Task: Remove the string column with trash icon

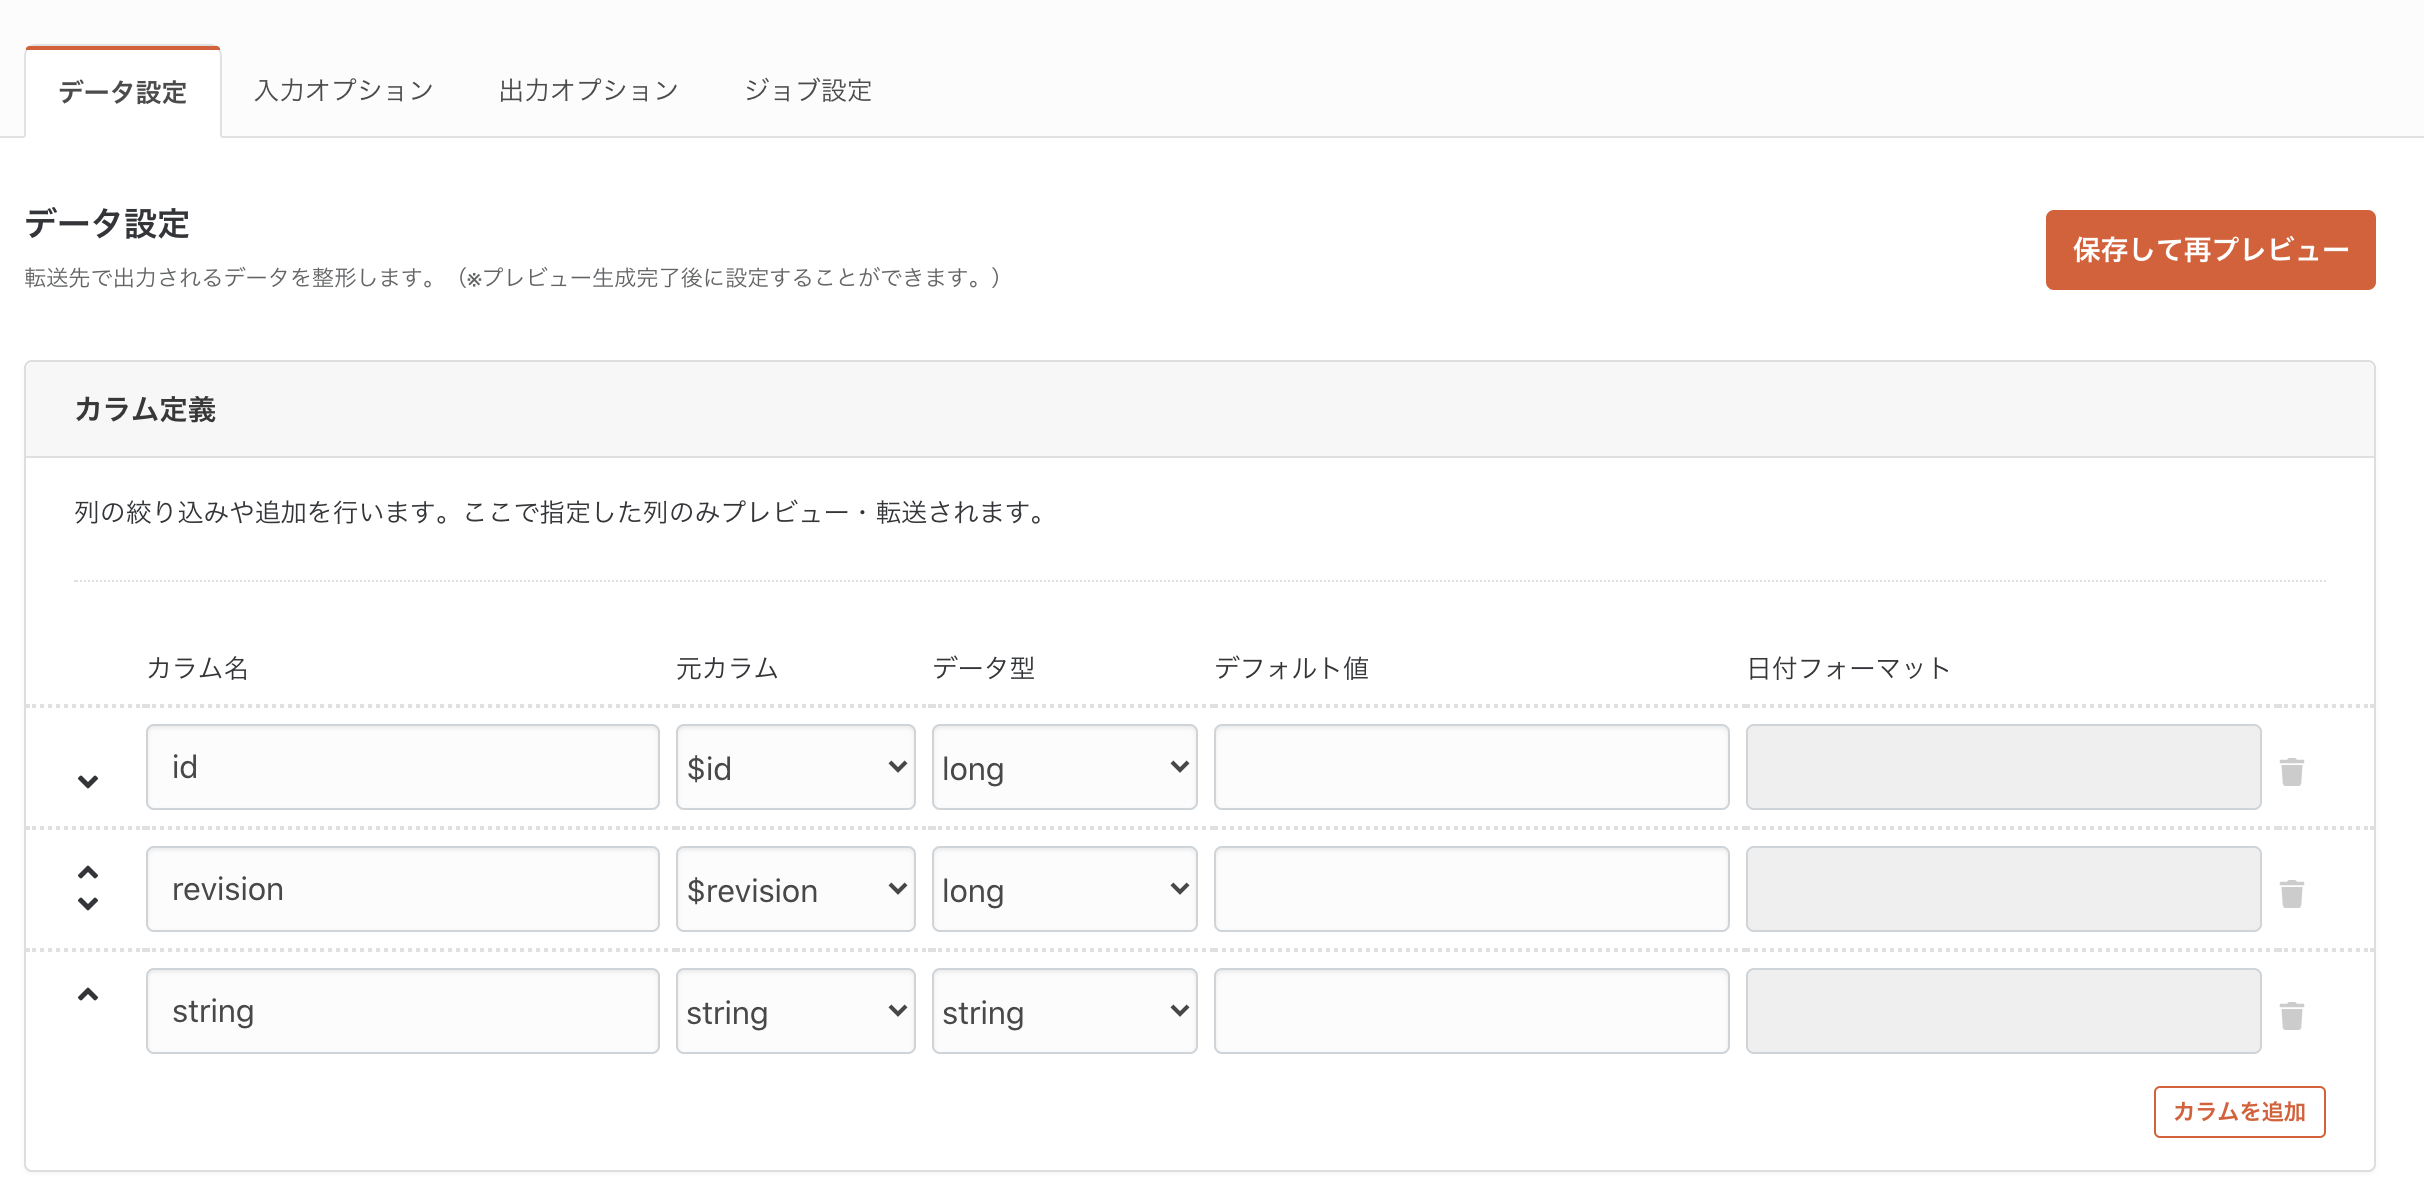Action: click(x=2291, y=1015)
